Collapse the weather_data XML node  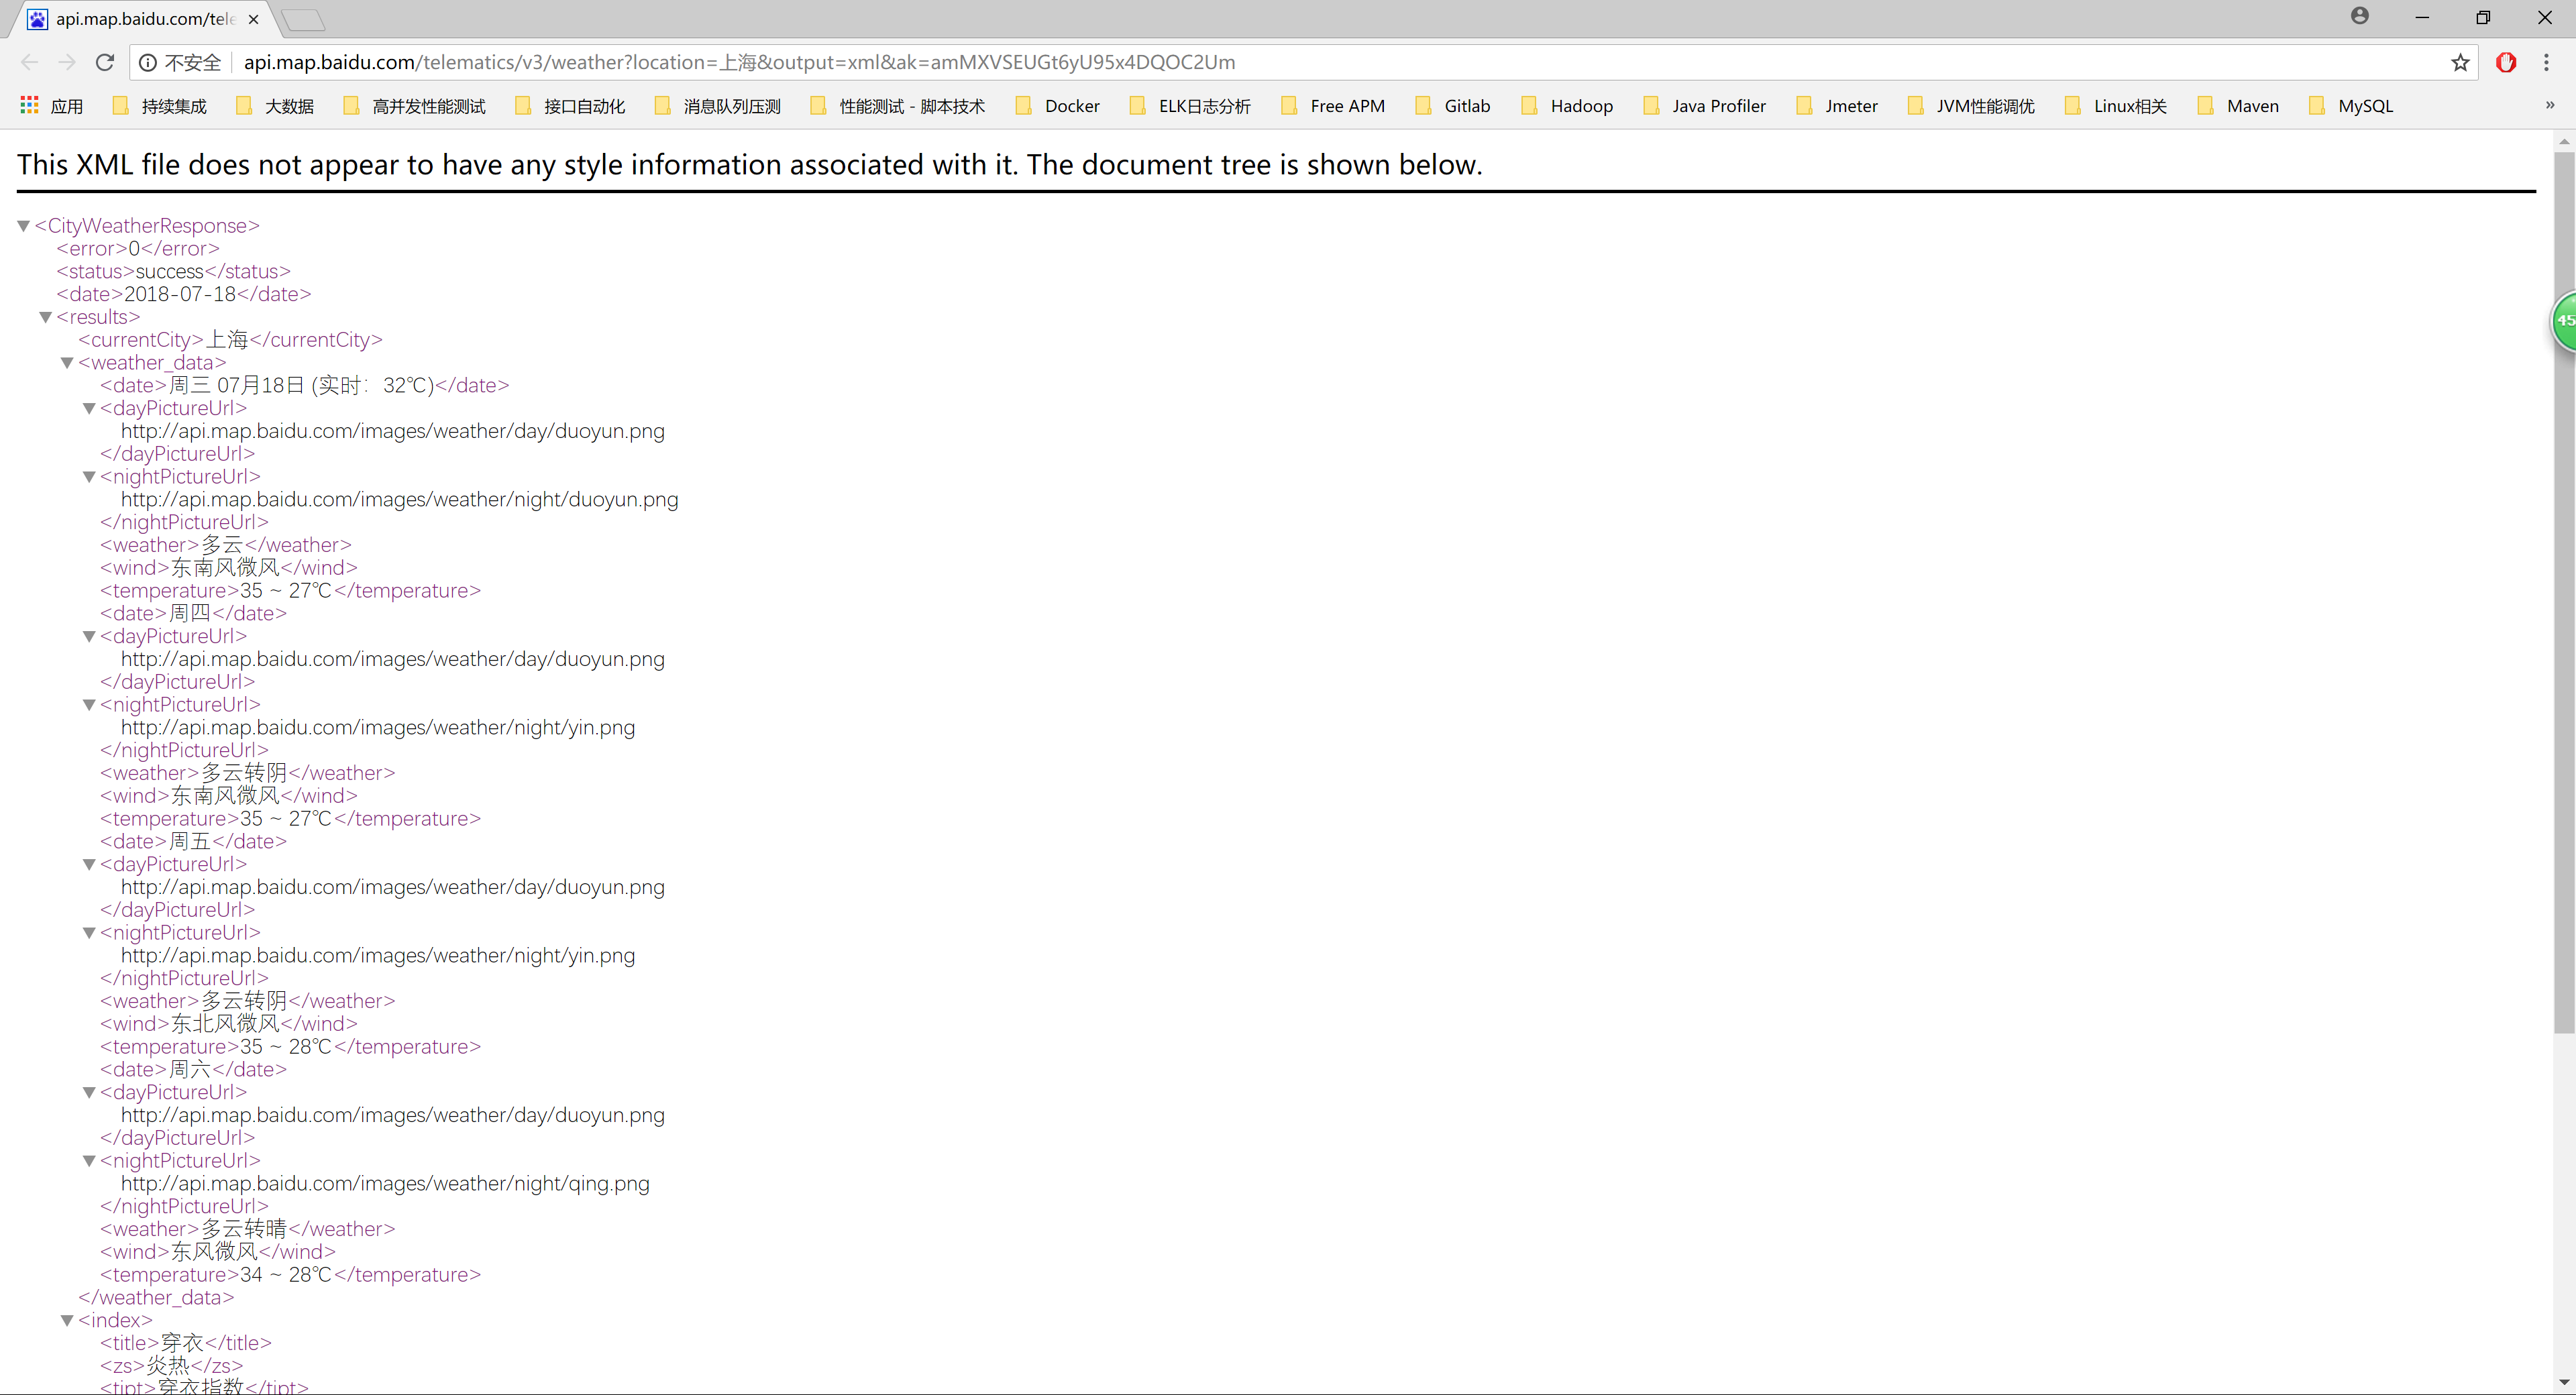pos(67,363)
